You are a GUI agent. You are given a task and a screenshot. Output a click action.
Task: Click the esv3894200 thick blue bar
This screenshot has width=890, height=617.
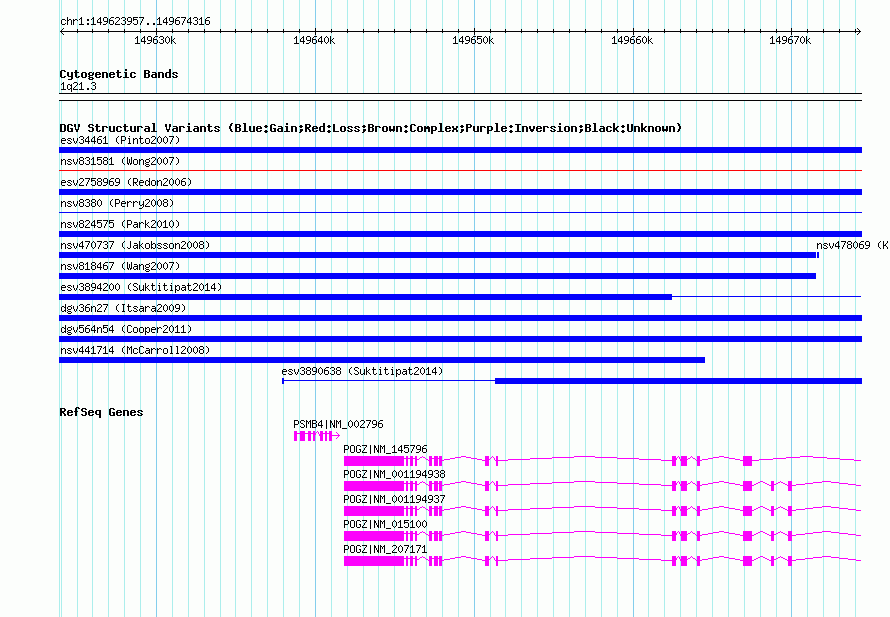pyautogui.click(x=366, y=297)
